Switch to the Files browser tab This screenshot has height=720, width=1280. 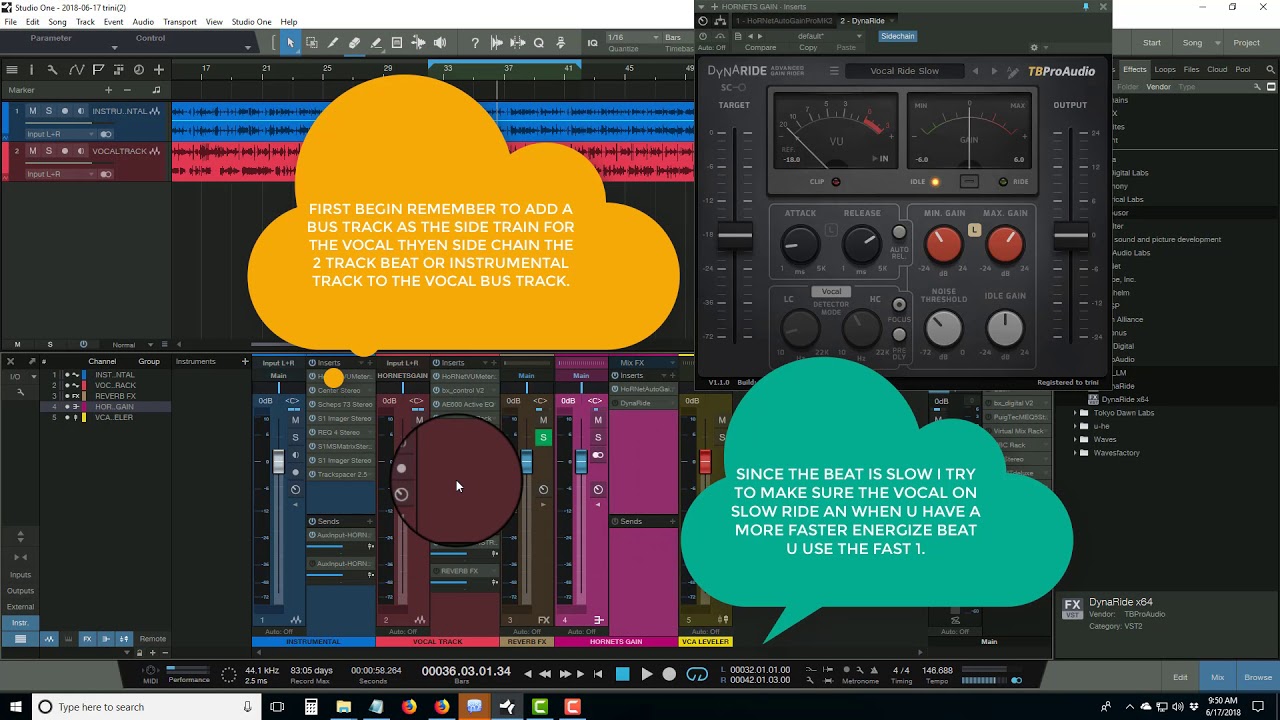(1191, 69)
